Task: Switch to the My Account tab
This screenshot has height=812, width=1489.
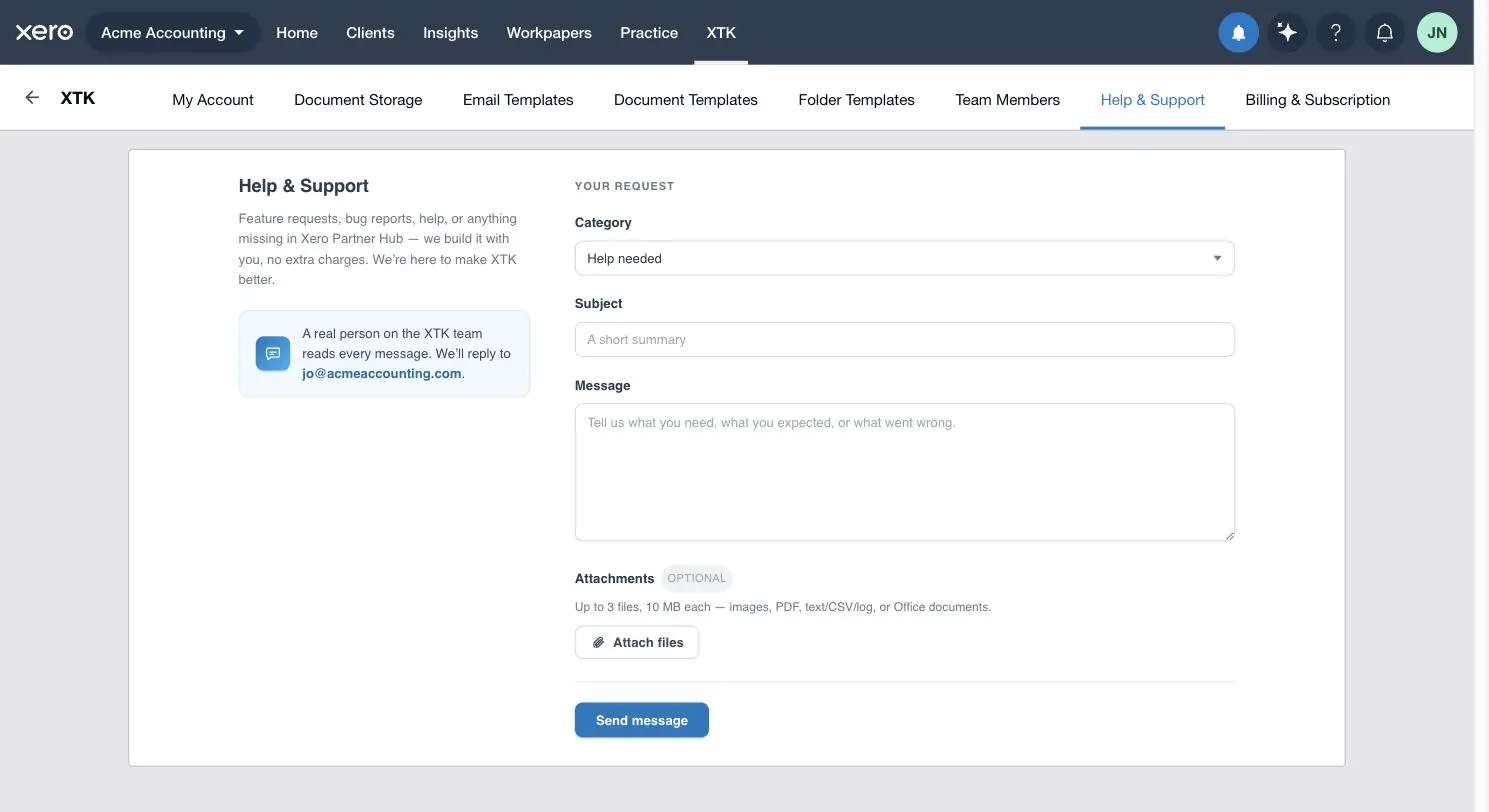Action: [x=213, y=99]
